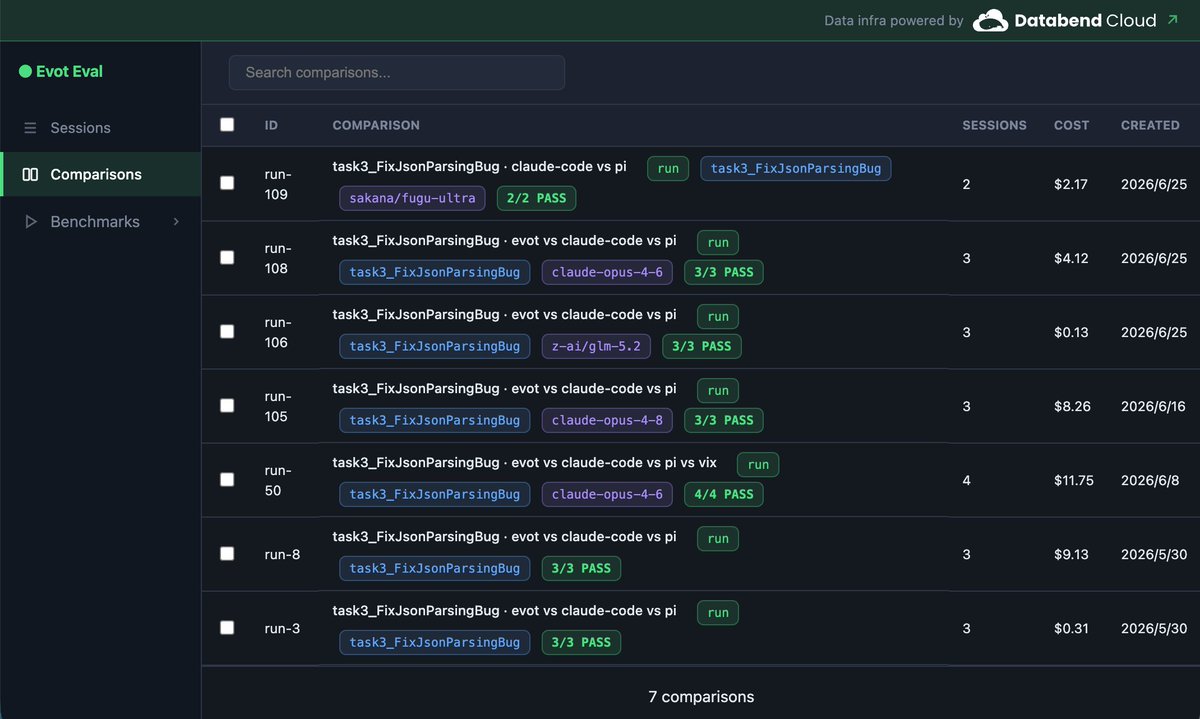Select the run-106 row checkbox
The width and height of the screenshot is (1200, 719).
tap(227, 331)
